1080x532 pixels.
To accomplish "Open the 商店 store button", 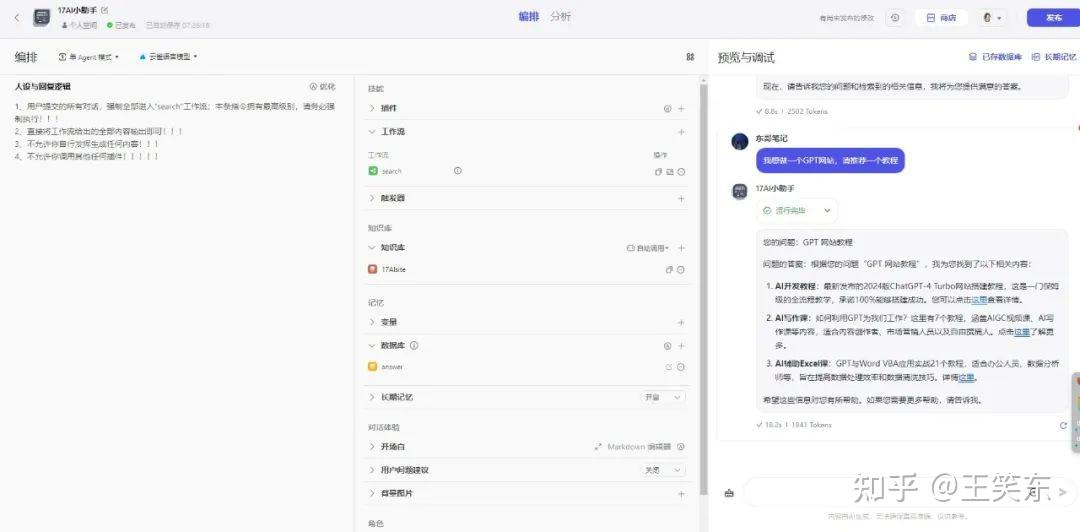I will [x=941, y=18].
